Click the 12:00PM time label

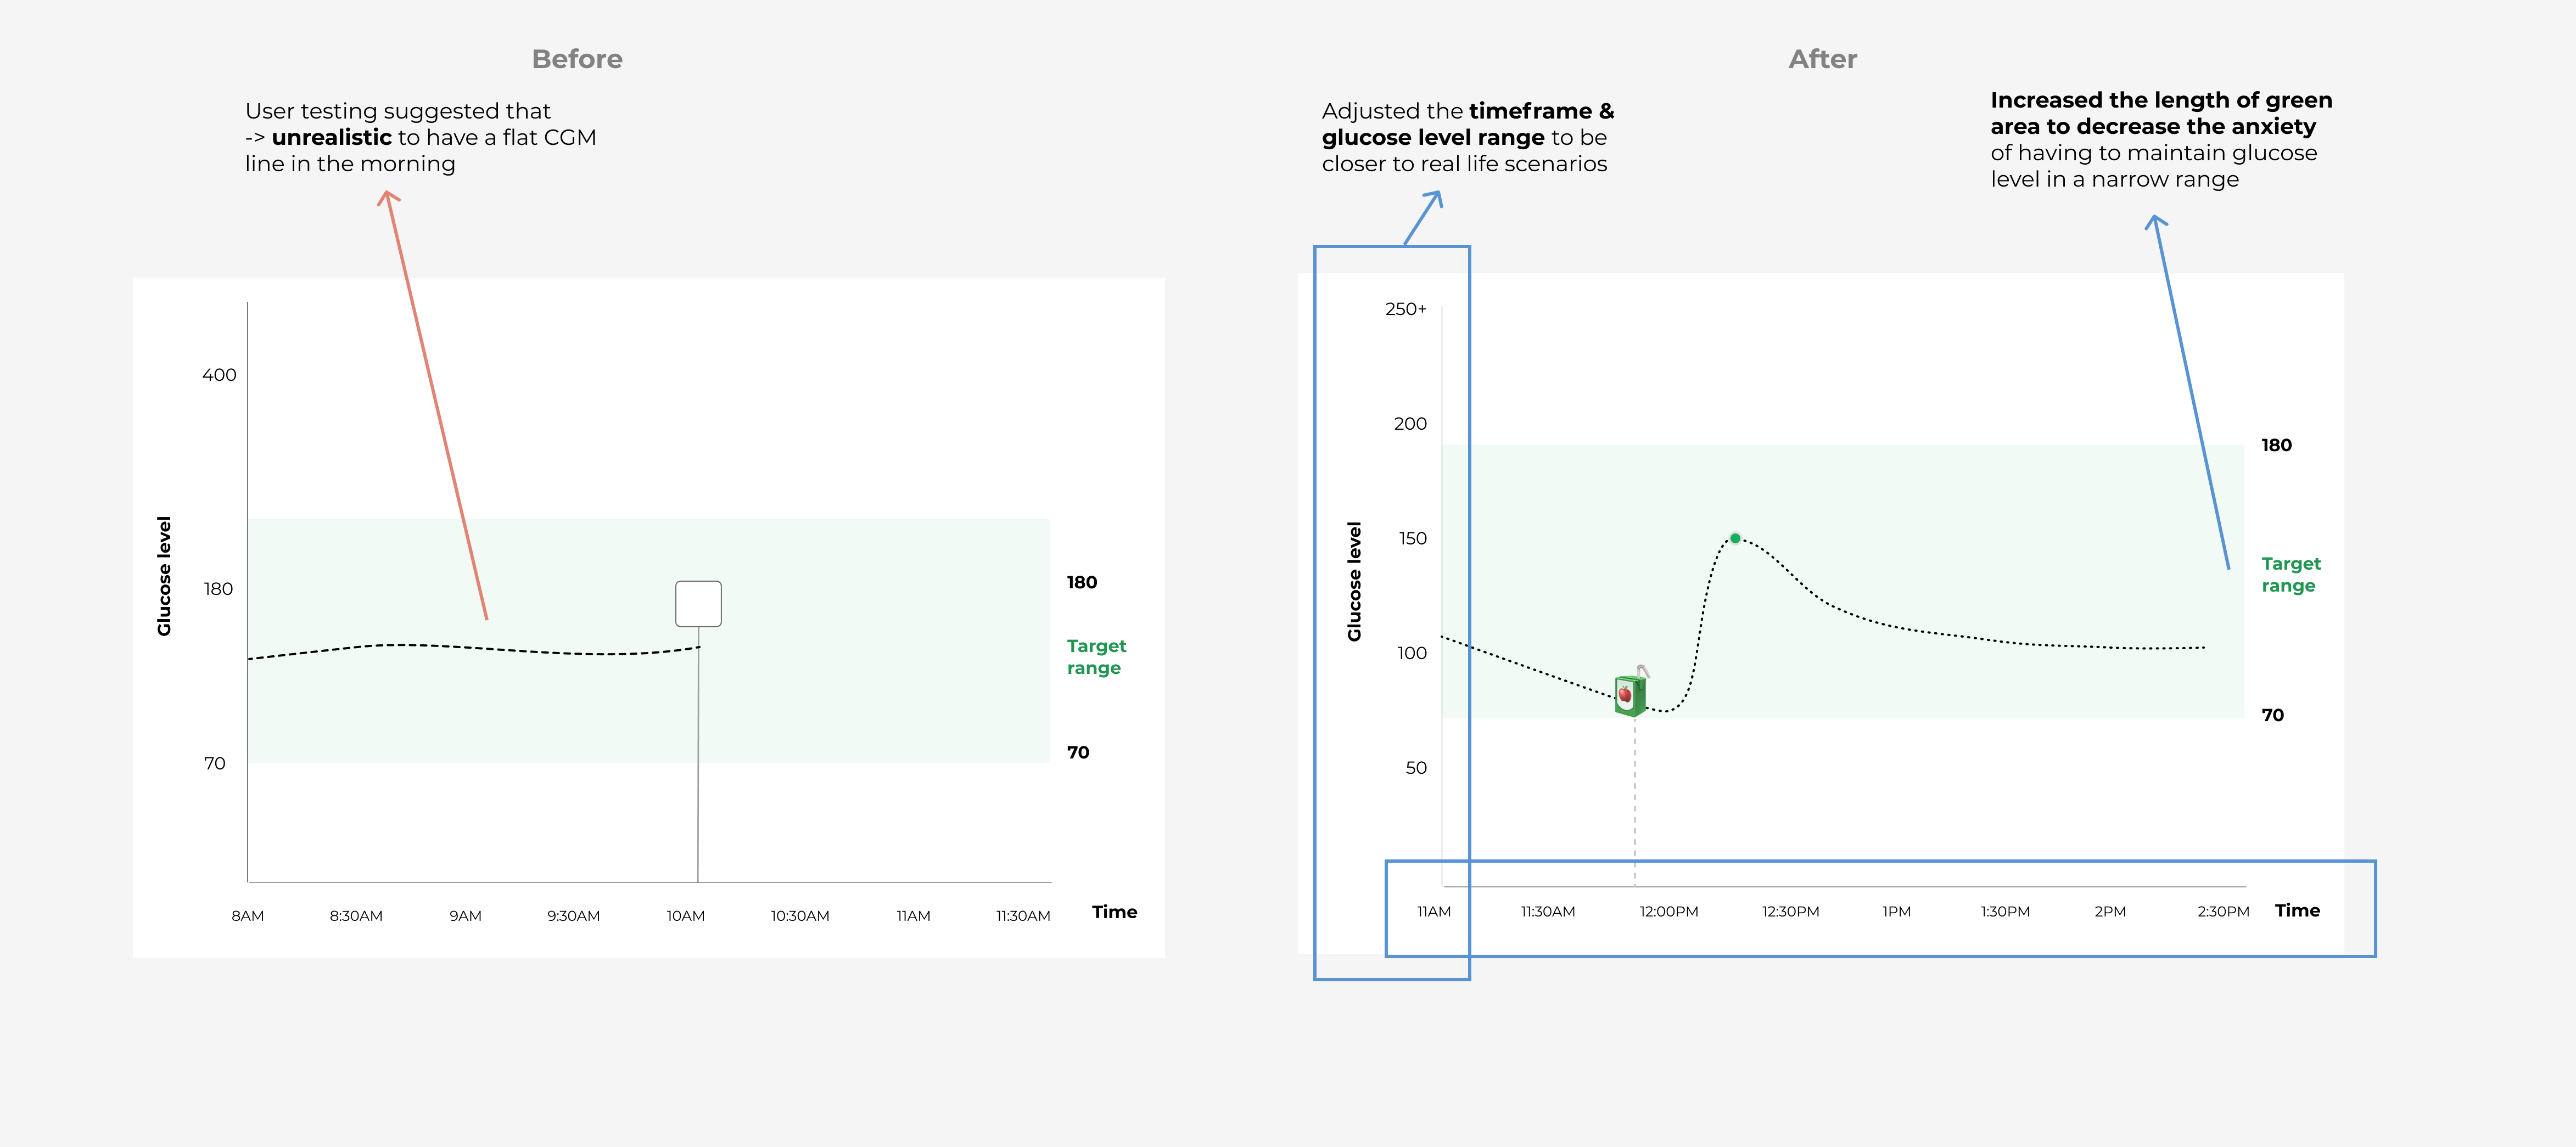[x=1669, y=912]
